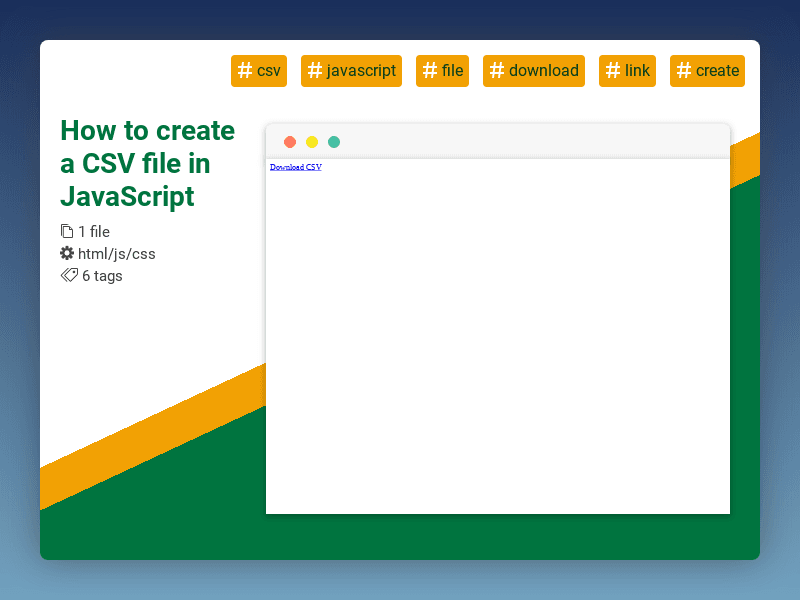
Task: Click the hash icon on the create tag
Action: [x=683, y=71]
